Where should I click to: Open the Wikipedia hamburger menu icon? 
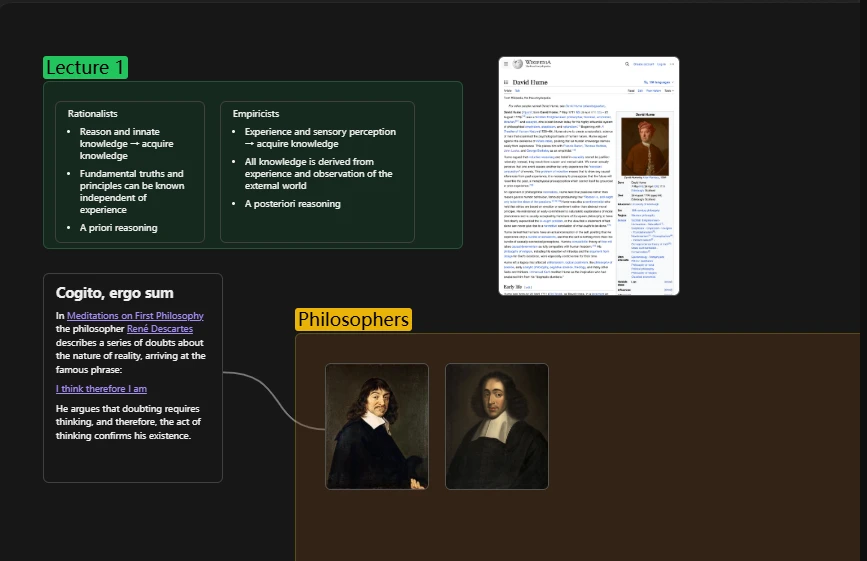pos(506,64)
